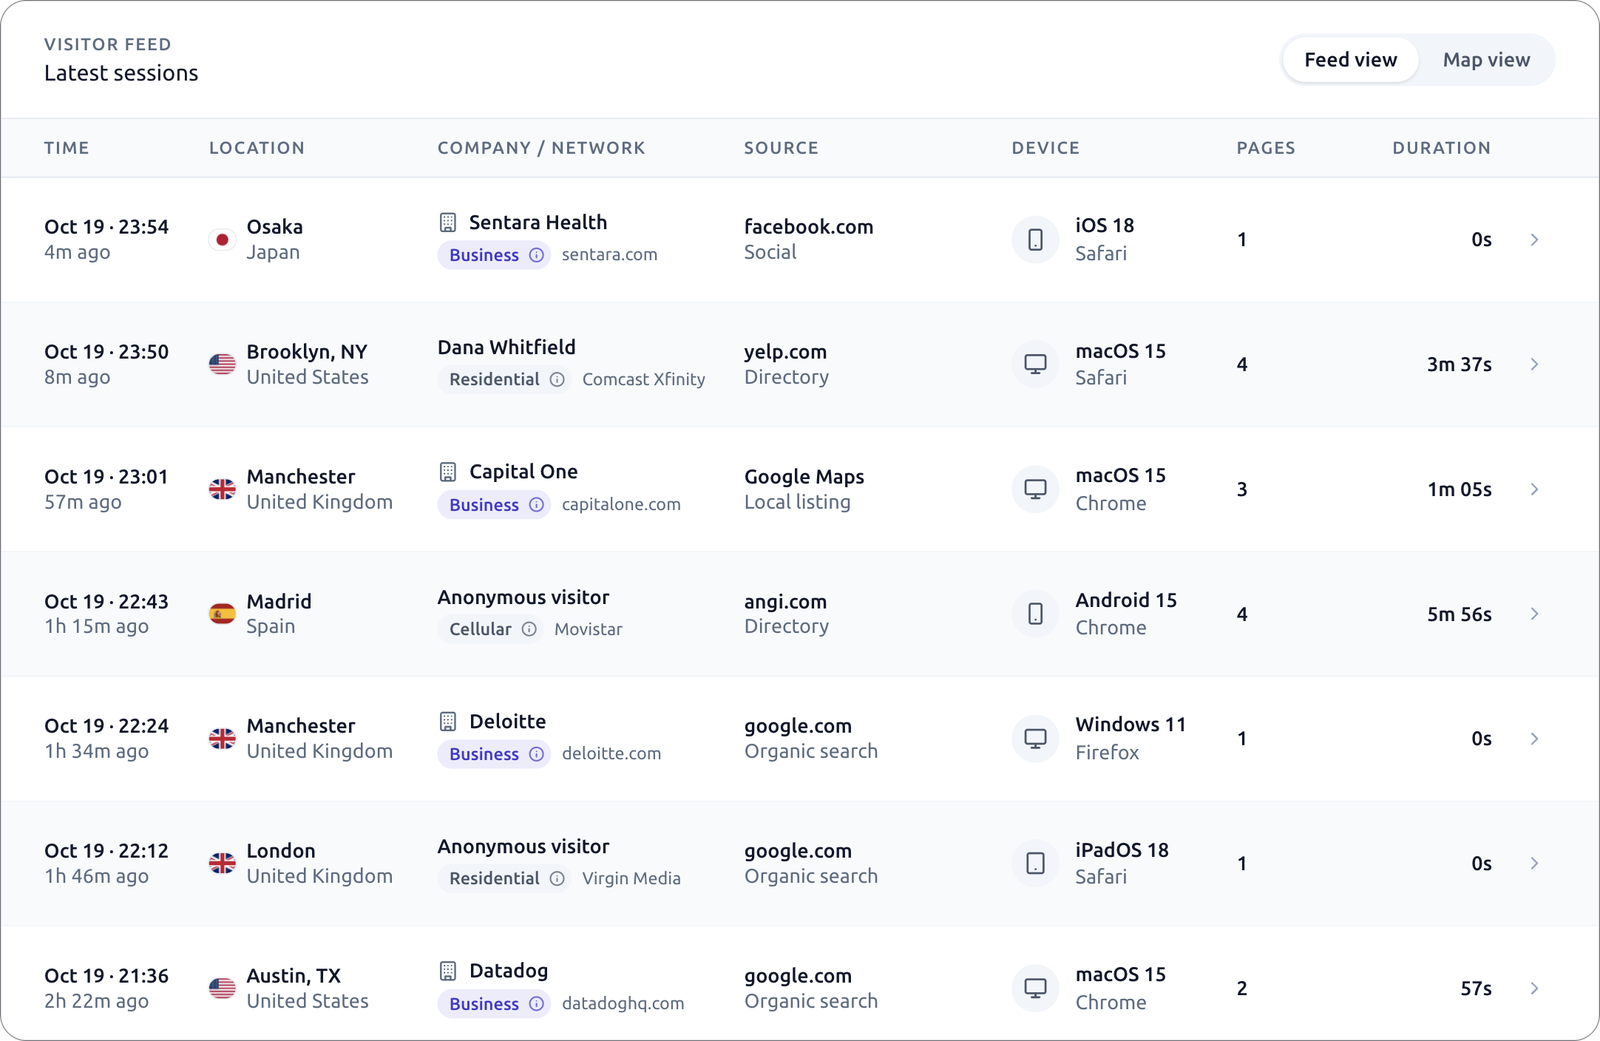Click the building icon next to Datadog
Screen dimensions: 1600x1041
pos(448,971)
